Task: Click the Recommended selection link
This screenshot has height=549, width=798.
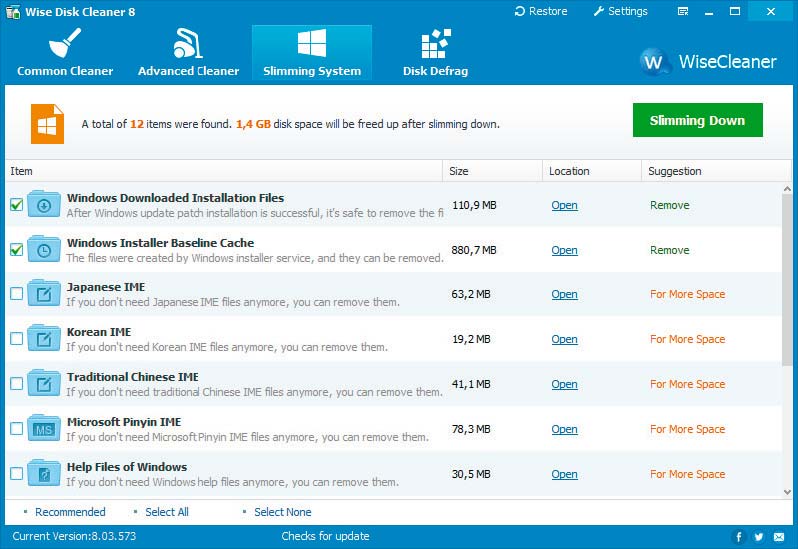Action: (70, 512)
